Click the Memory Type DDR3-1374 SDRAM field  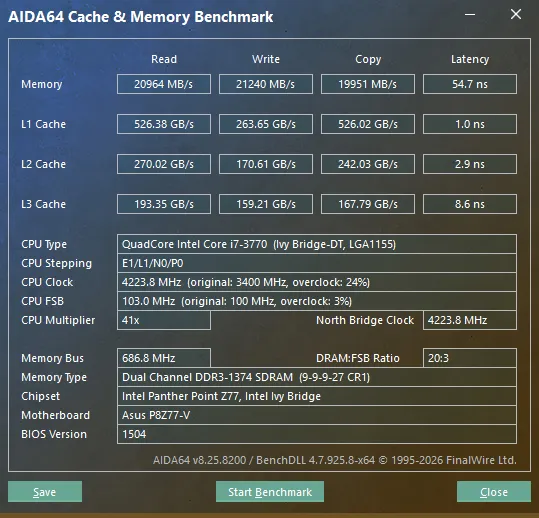coord(317,377)
